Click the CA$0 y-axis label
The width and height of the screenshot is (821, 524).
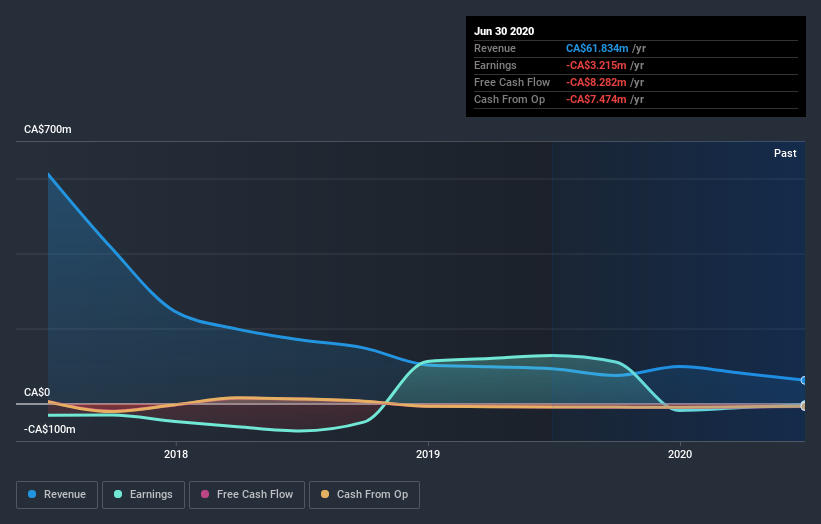tap(37, 392)
